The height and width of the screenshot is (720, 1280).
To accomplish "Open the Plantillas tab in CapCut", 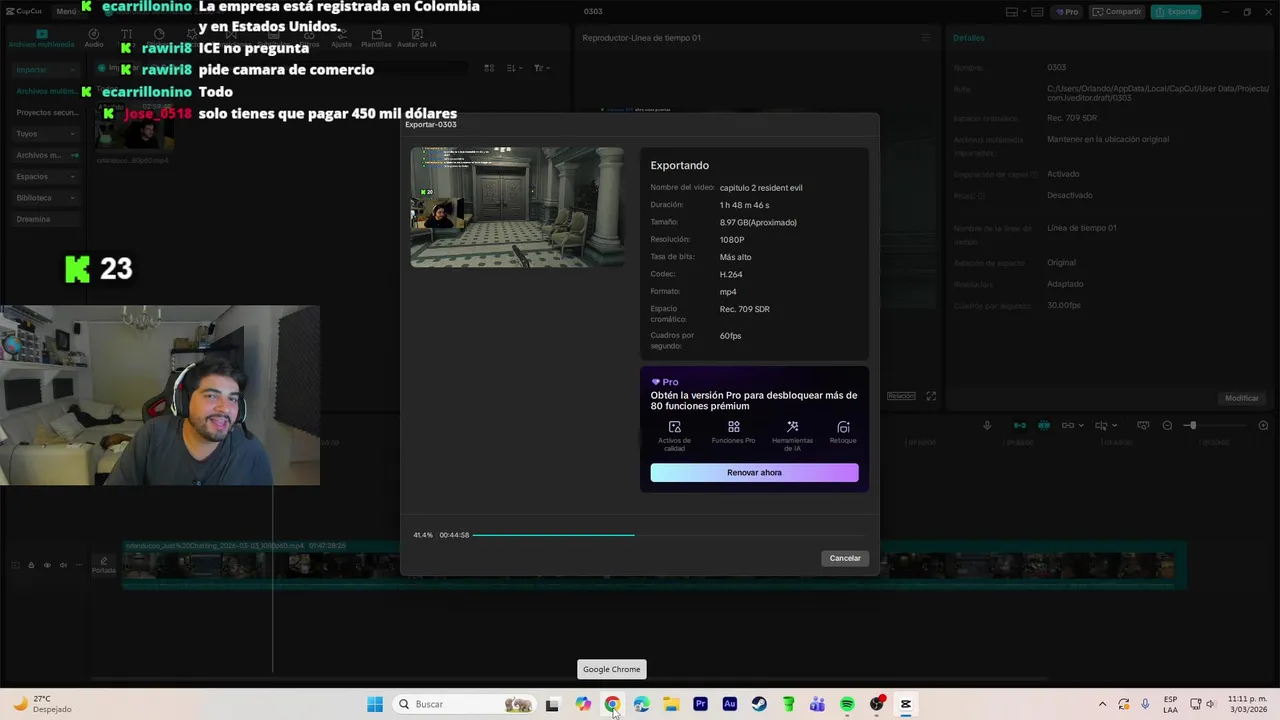I will coord(376,38).
